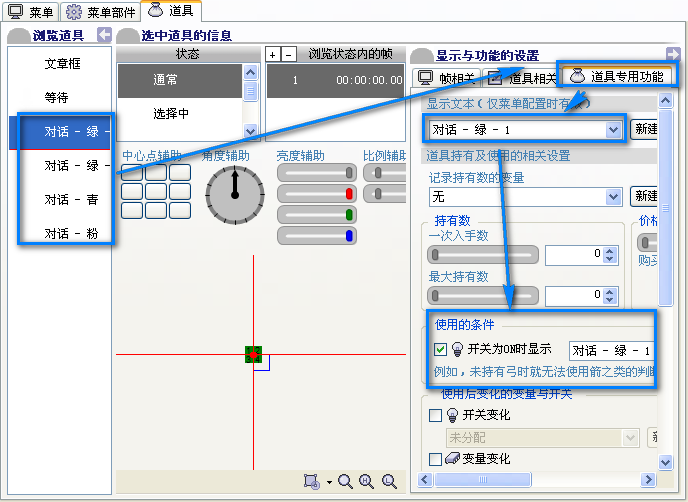Click the settings panel horizontal scroll right arrow
The width and height of the screenshot is (688, 502).
coord(648,479)
